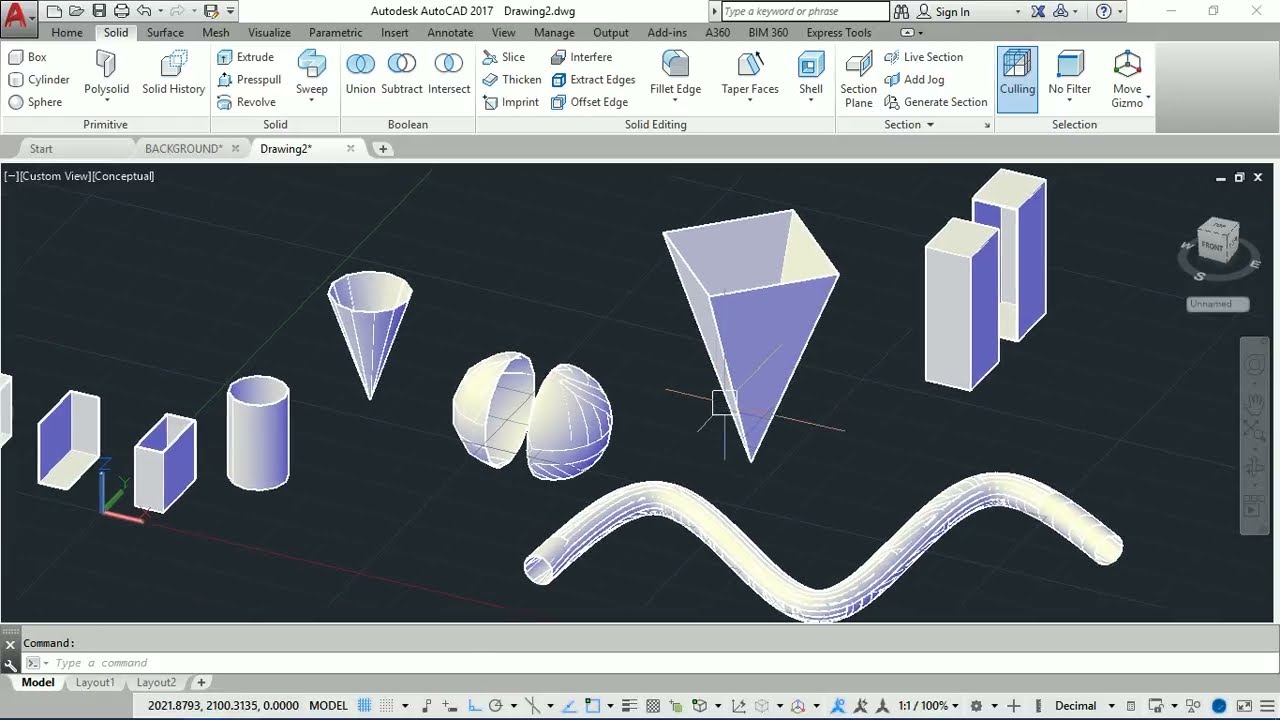Viewport: 1280px width, 720px height.
Task: Click the Polysolid tool icon
Action: 106,65
